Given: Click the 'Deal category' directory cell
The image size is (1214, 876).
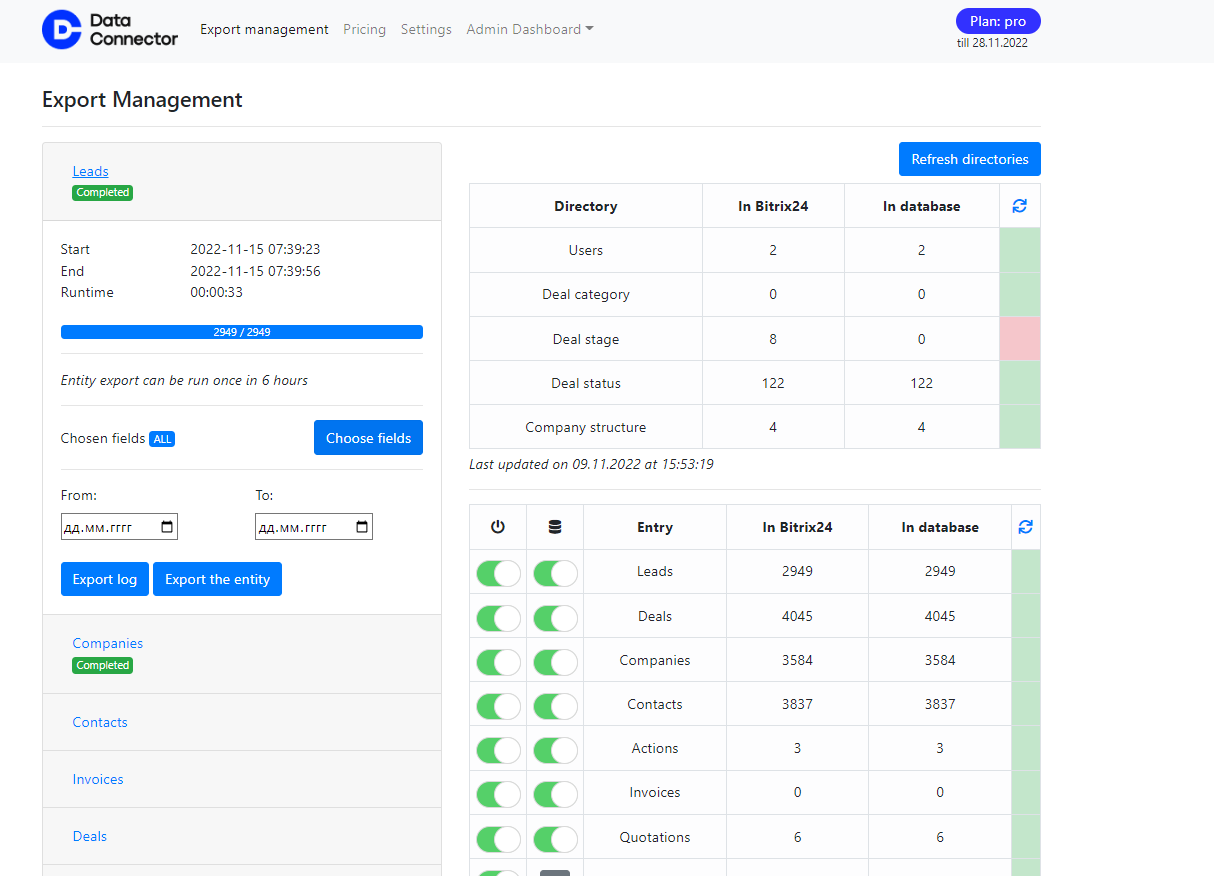Looking at the screenshot, I should 586,295.
